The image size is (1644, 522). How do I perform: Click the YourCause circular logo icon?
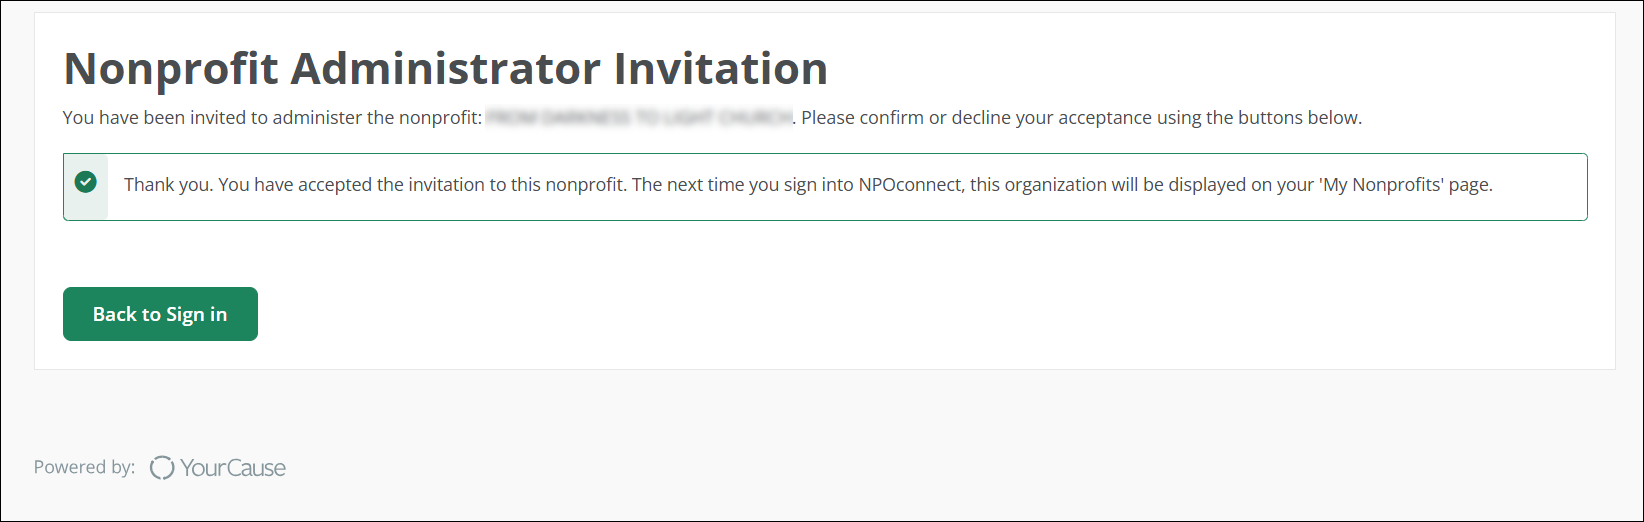[162, 468]
